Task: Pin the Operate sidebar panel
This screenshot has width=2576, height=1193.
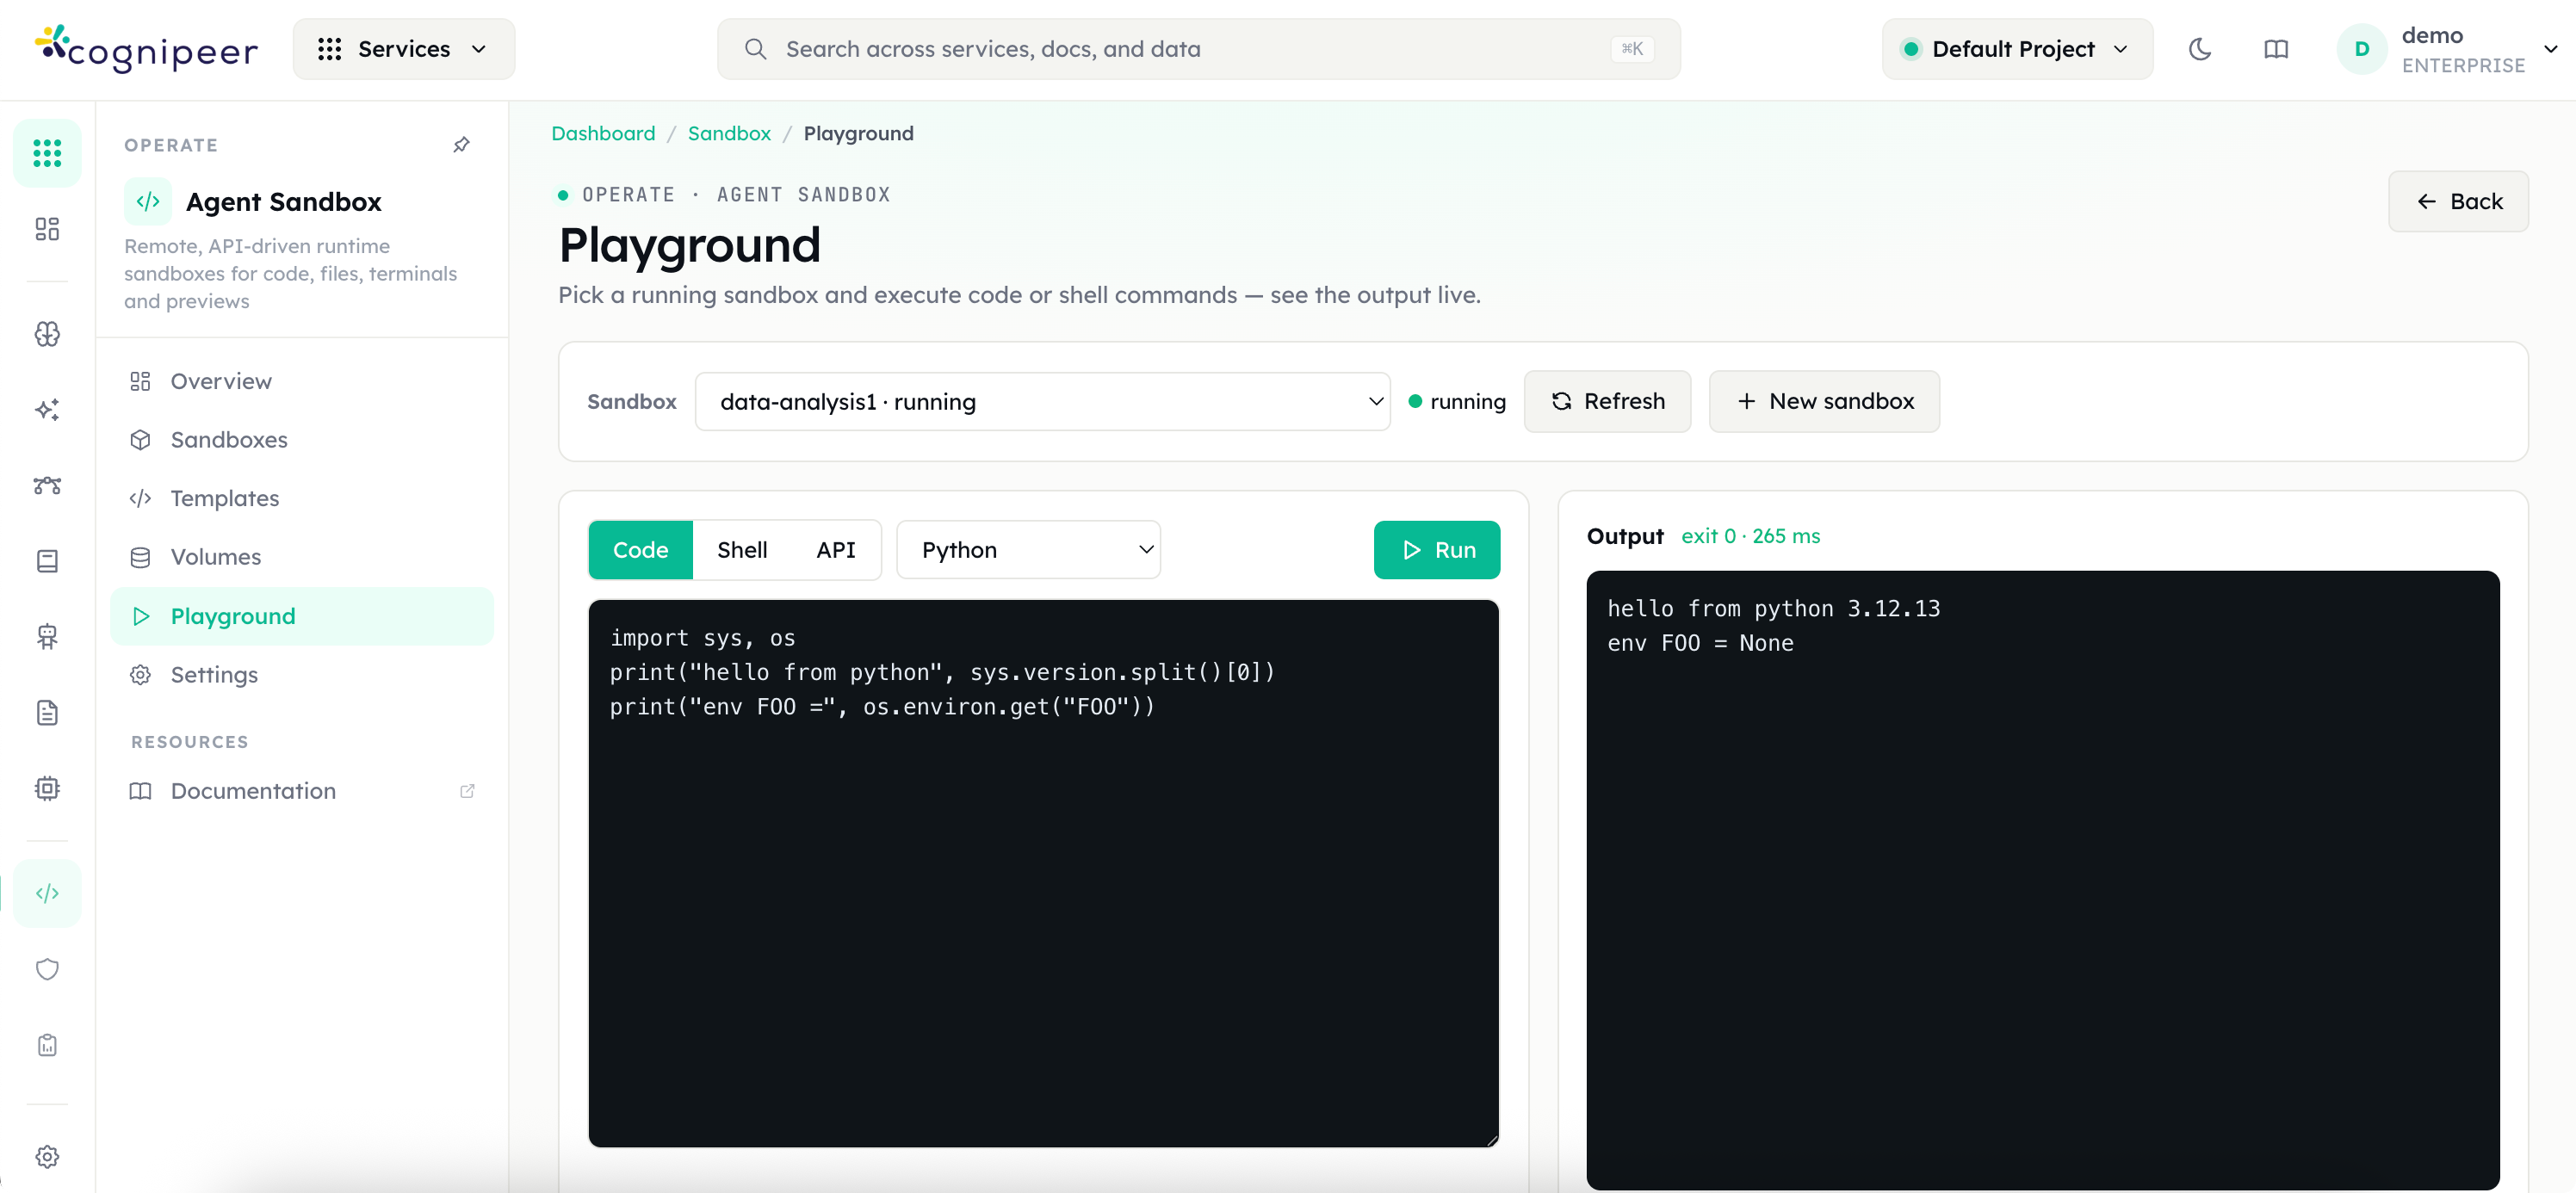Action: pyautogui.click(x=461, y=145)
